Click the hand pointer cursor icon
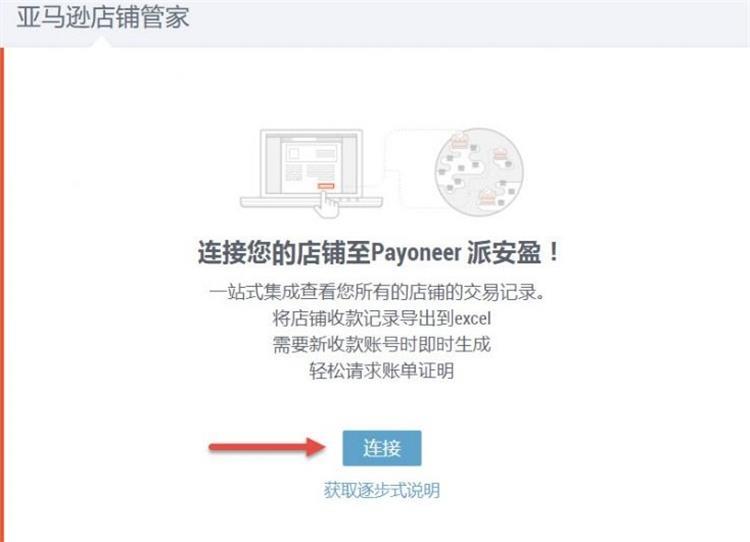 click(328, 203)
